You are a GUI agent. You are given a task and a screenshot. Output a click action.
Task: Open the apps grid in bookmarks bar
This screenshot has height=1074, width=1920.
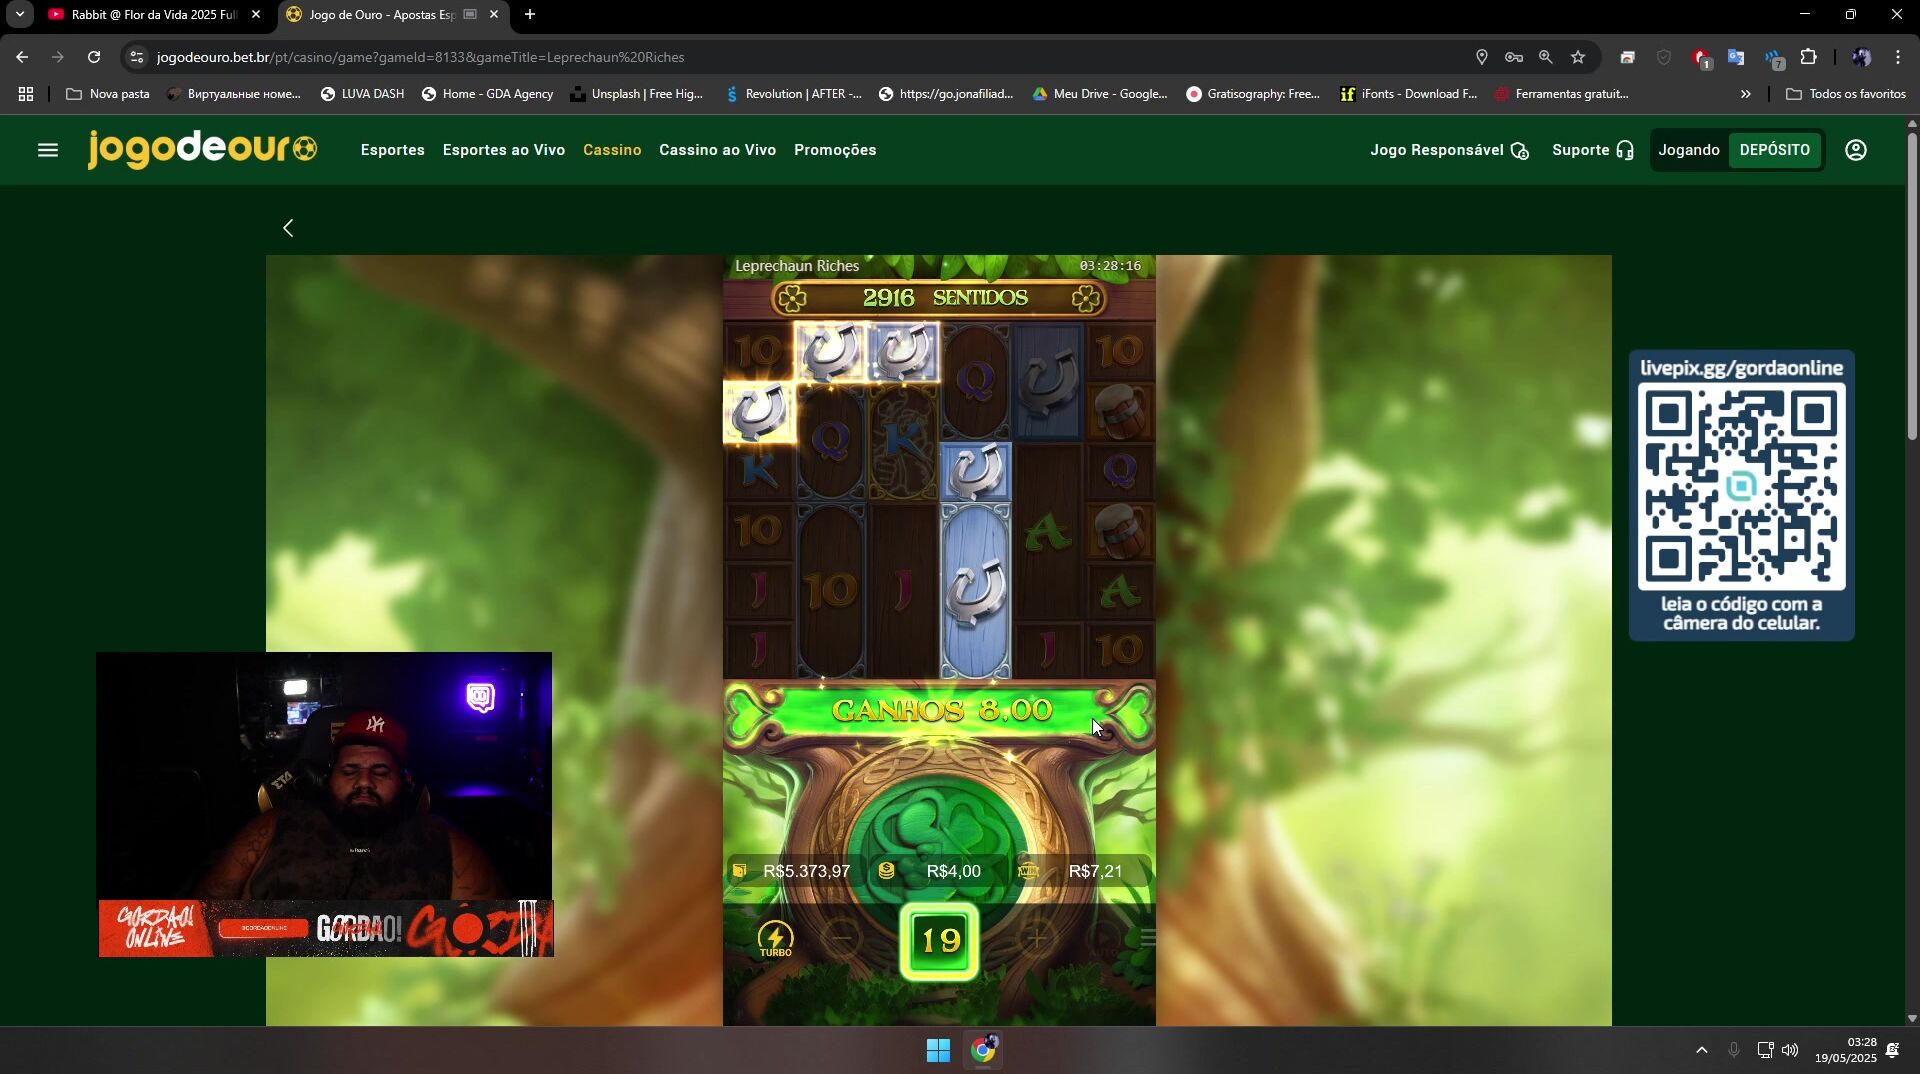coord(26,94)
